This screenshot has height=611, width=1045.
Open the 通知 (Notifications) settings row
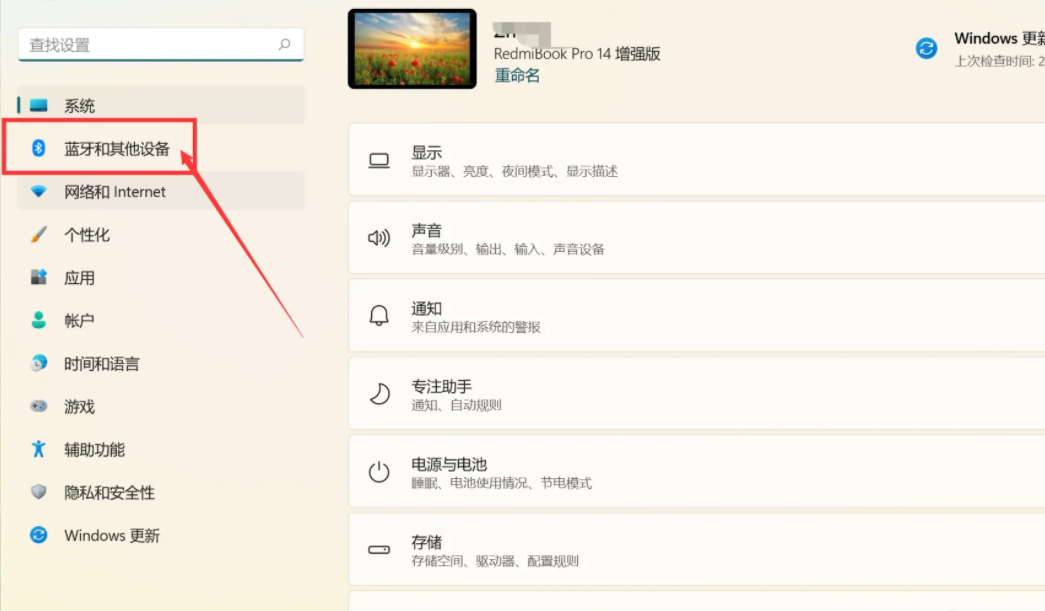pyautogui.click(x=696, y=316)
